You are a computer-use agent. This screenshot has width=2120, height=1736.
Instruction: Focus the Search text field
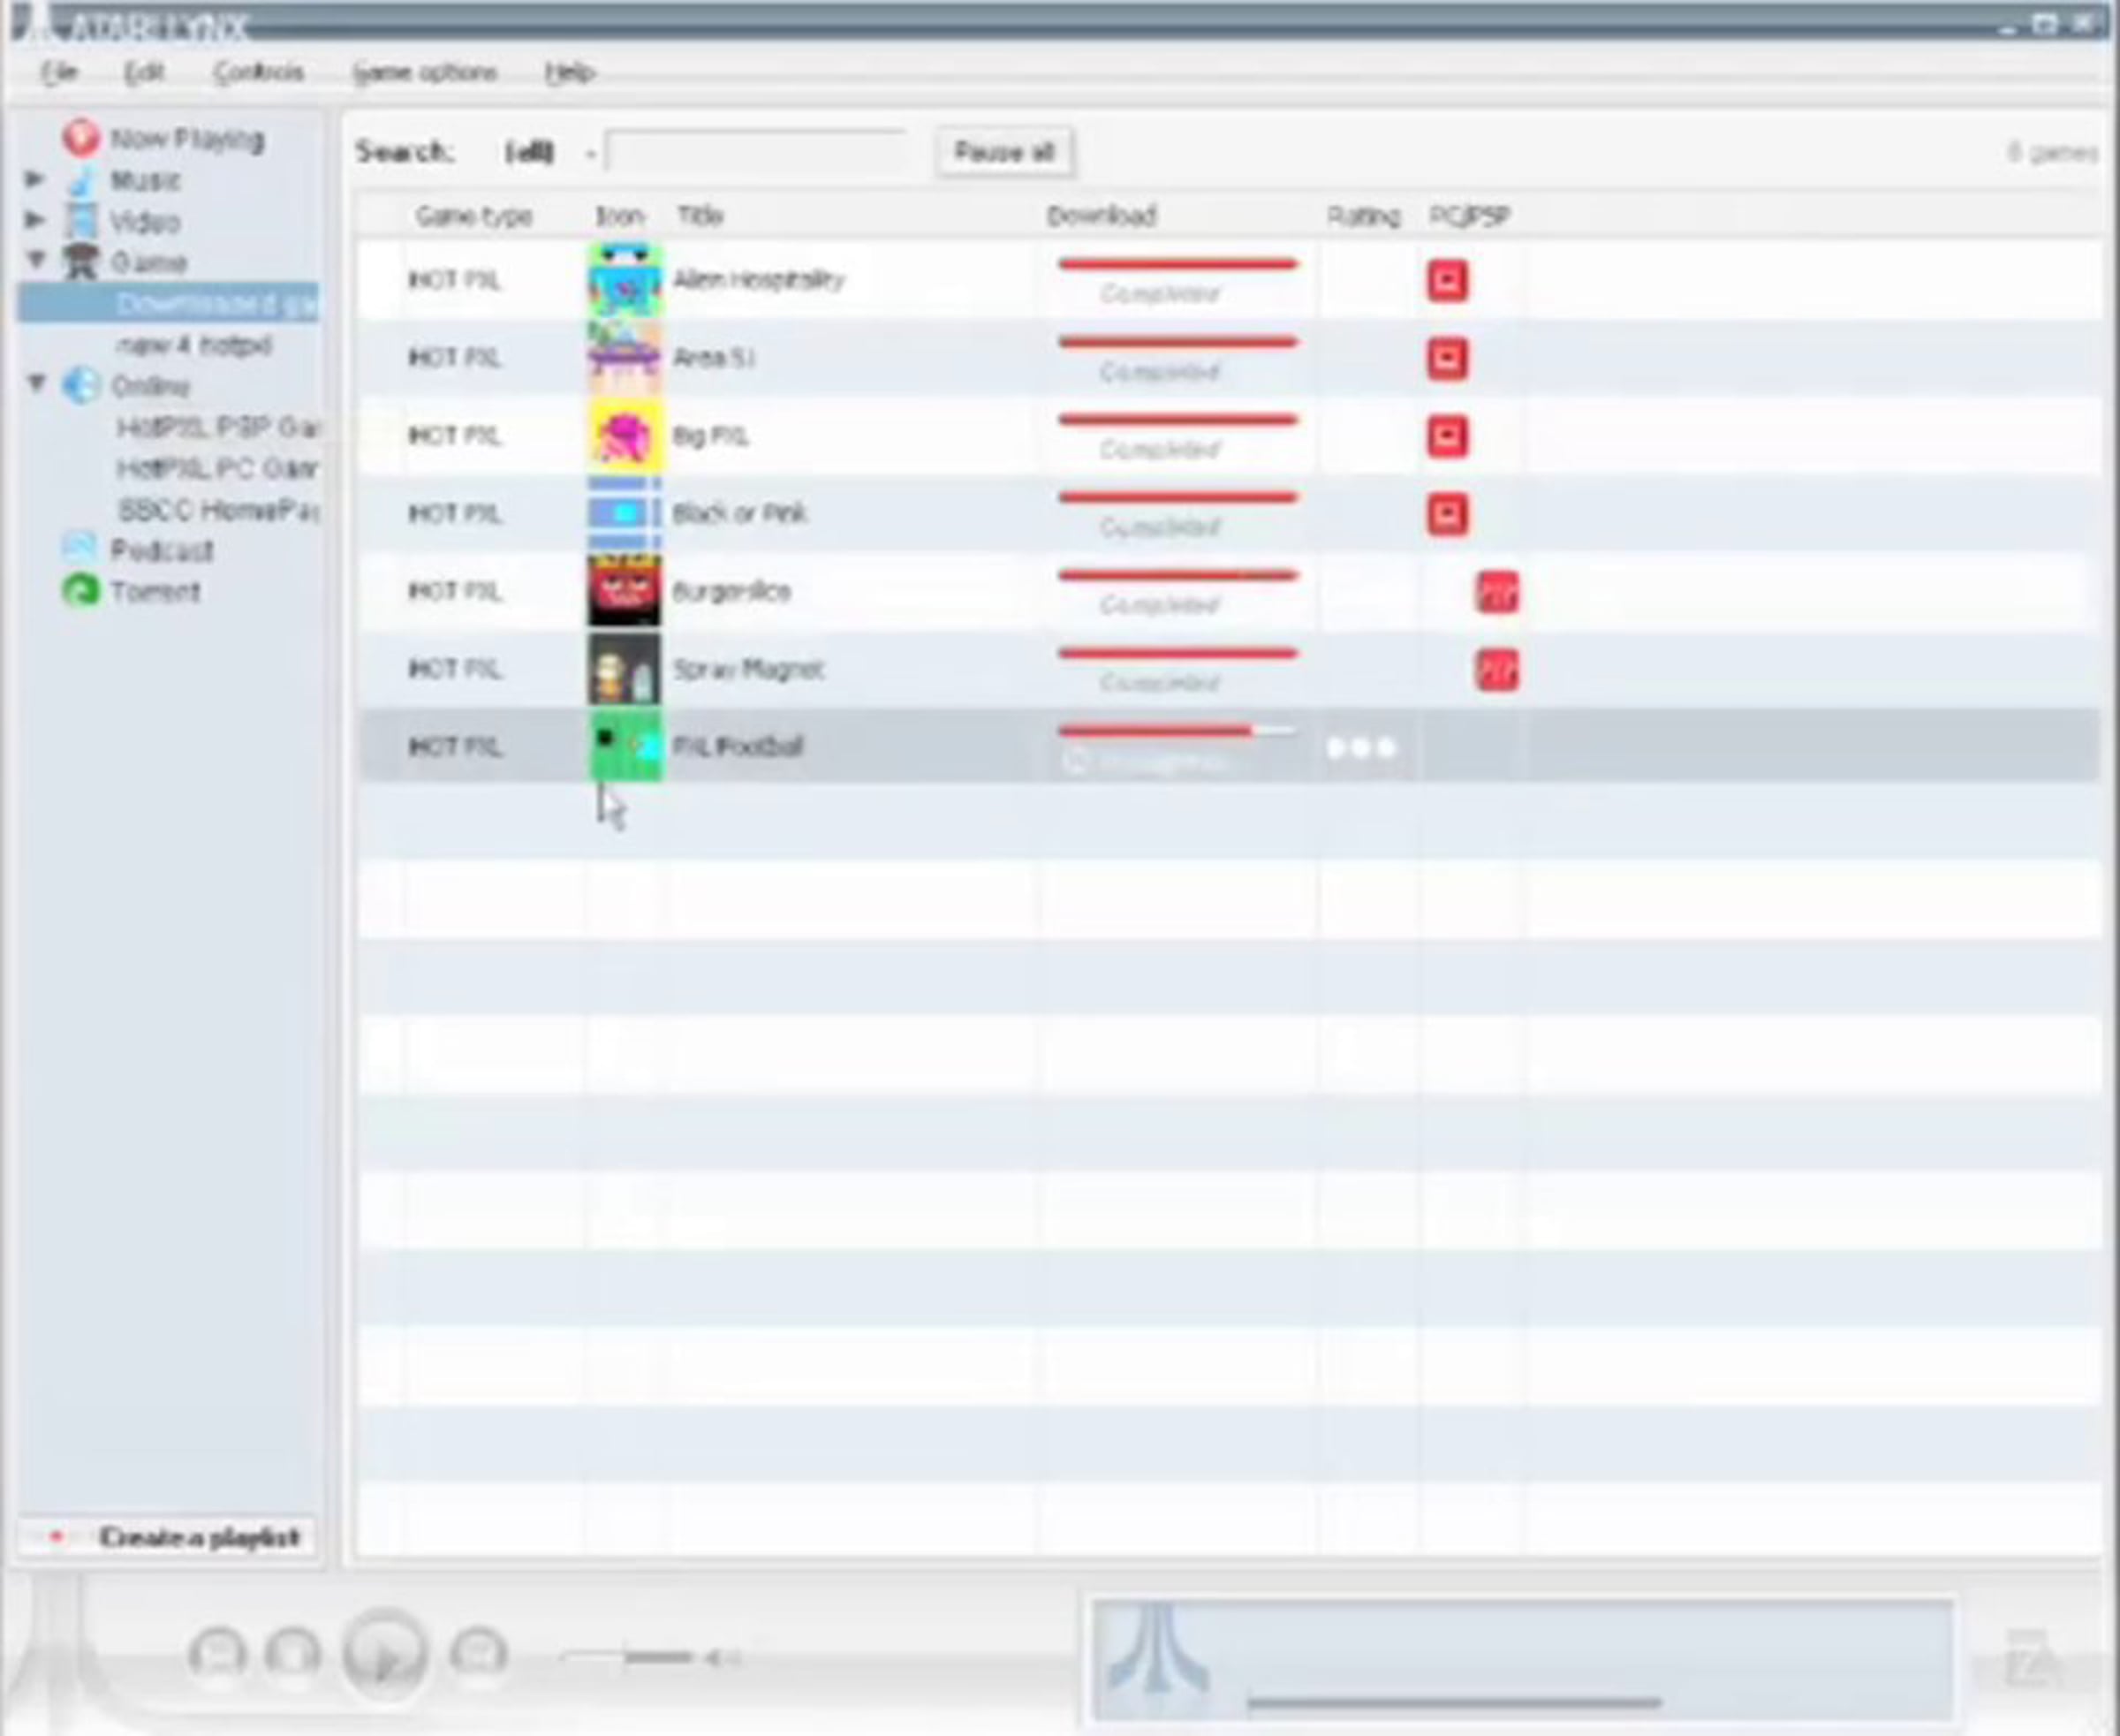(x=756, y=153)
